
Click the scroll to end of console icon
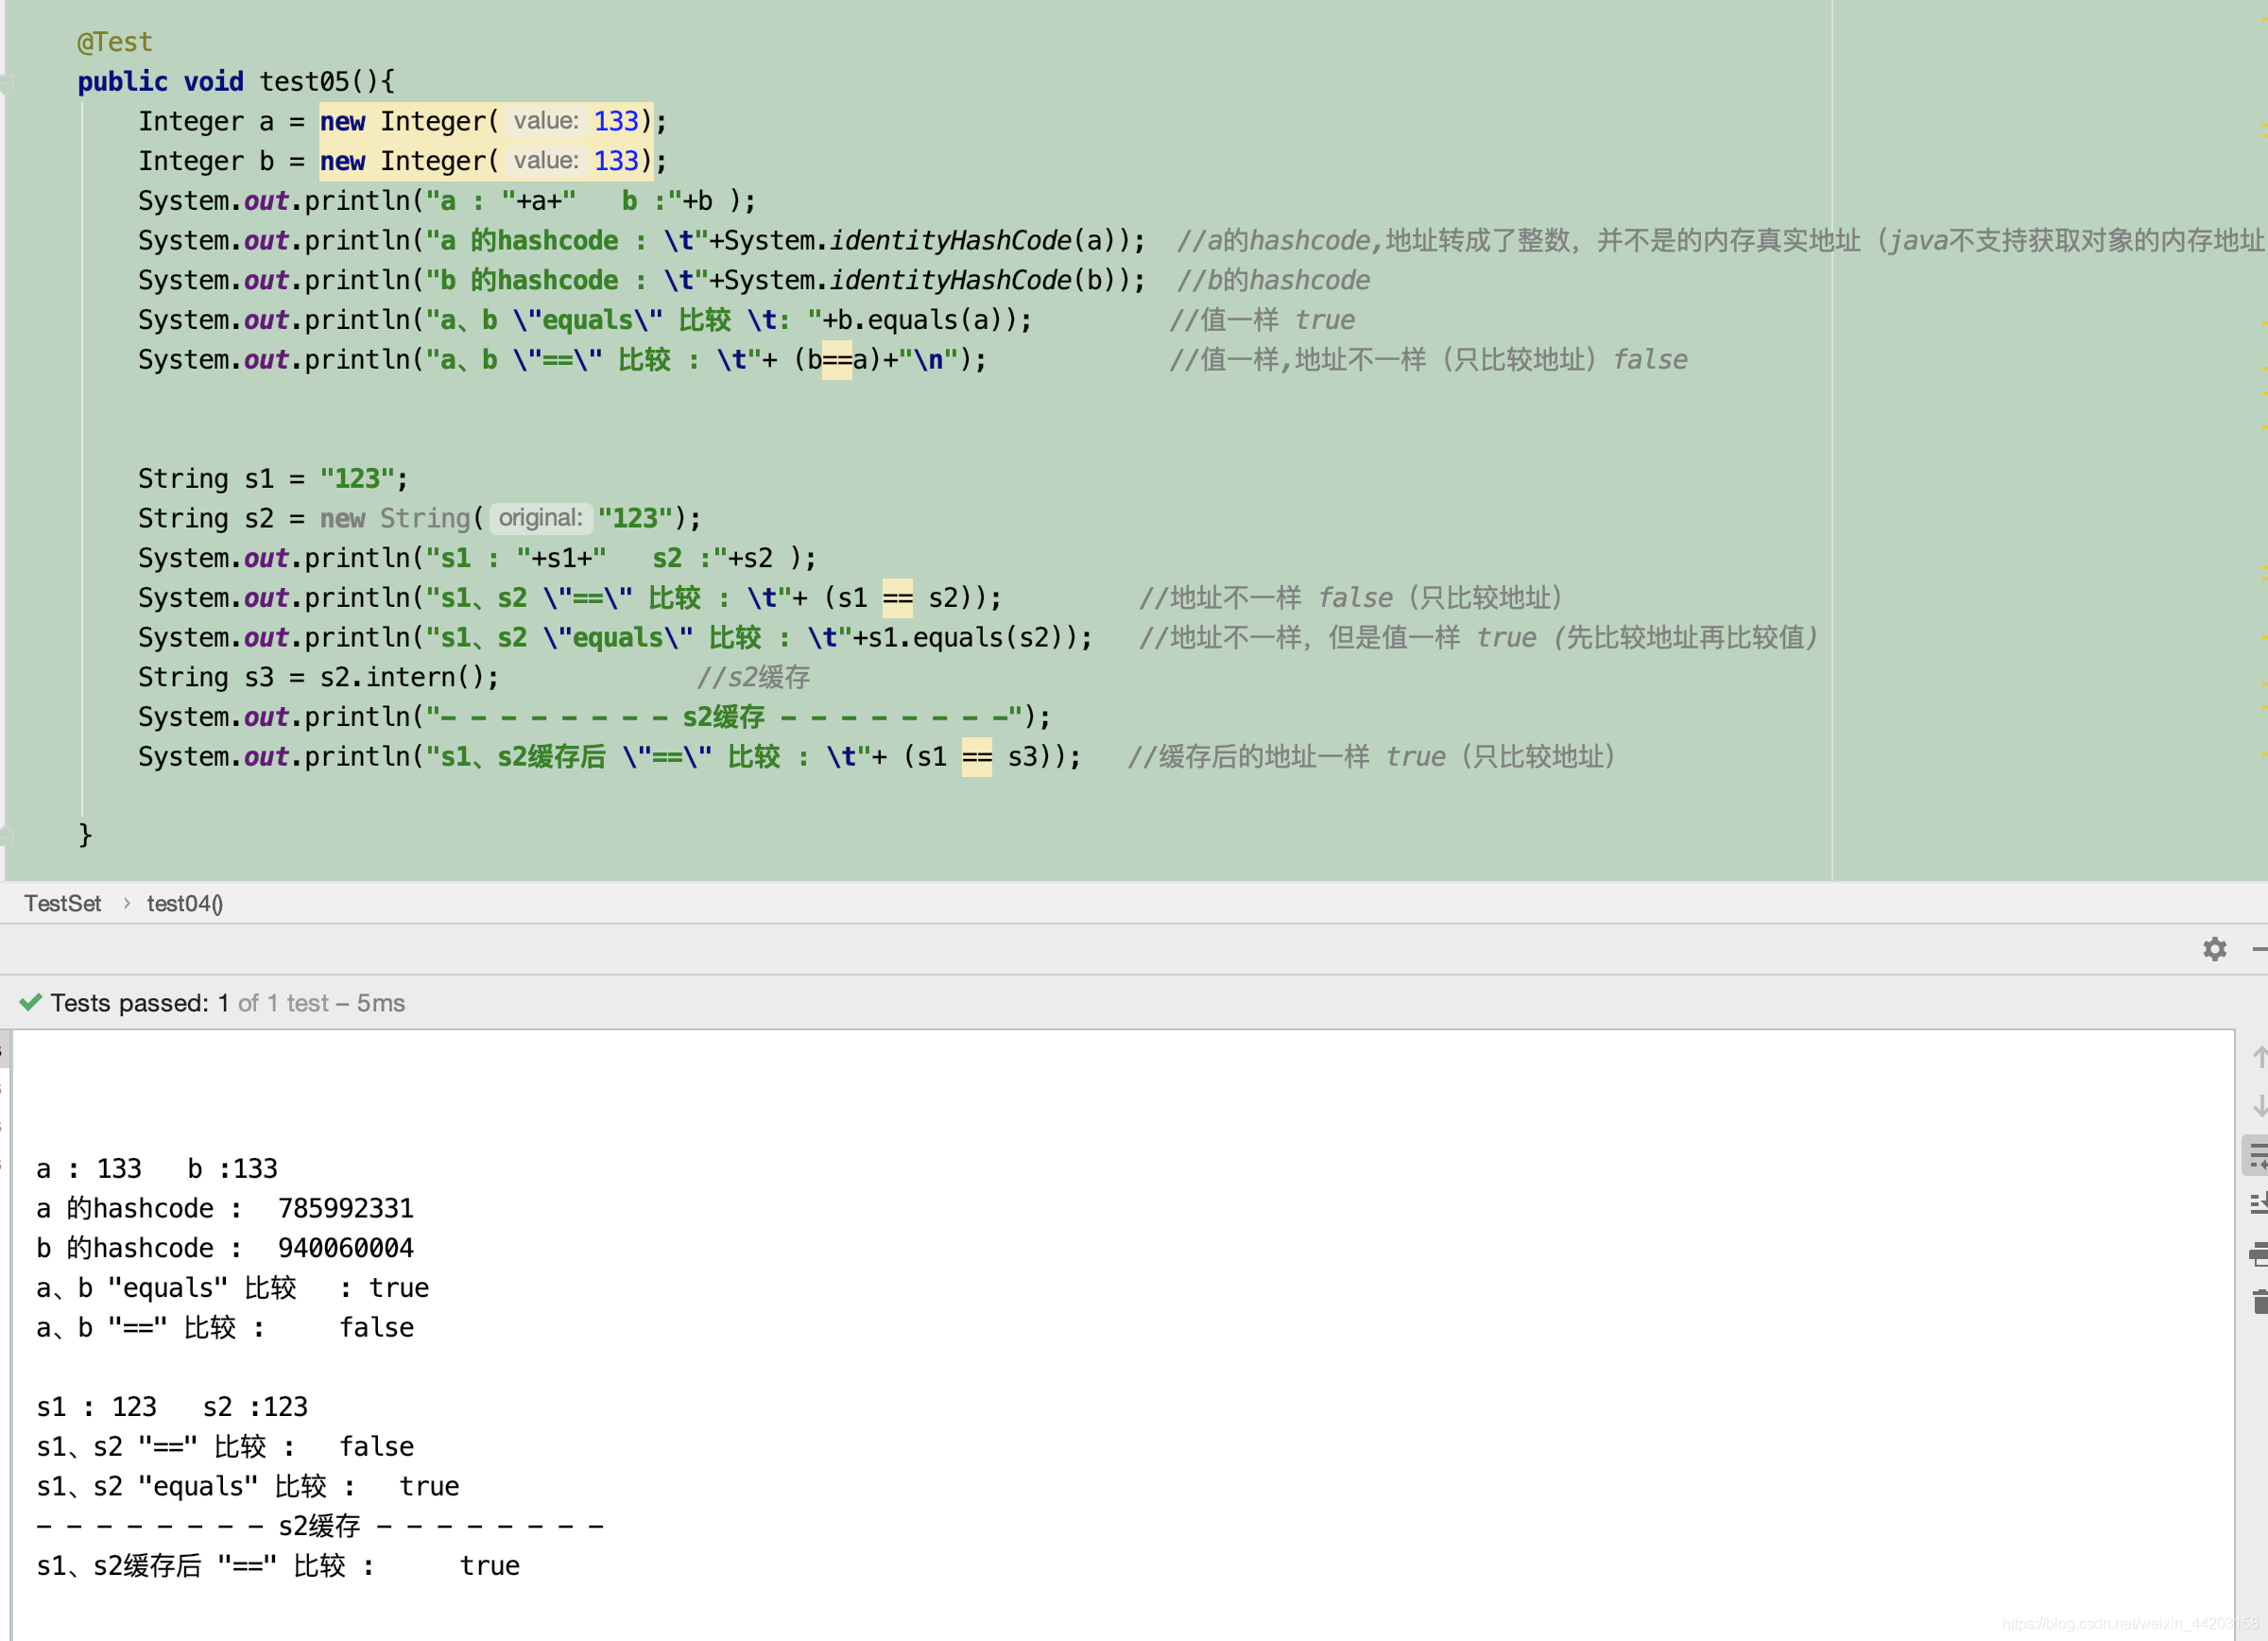tap(2259, 1204)
